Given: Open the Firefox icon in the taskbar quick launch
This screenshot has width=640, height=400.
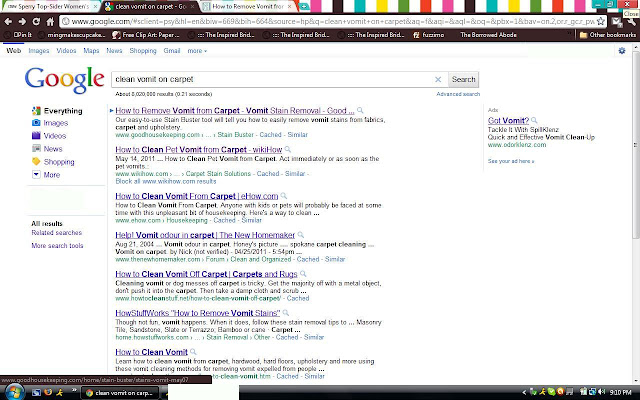Looking at the screenshot, I should pyautogui.click(x=48, y=393).
